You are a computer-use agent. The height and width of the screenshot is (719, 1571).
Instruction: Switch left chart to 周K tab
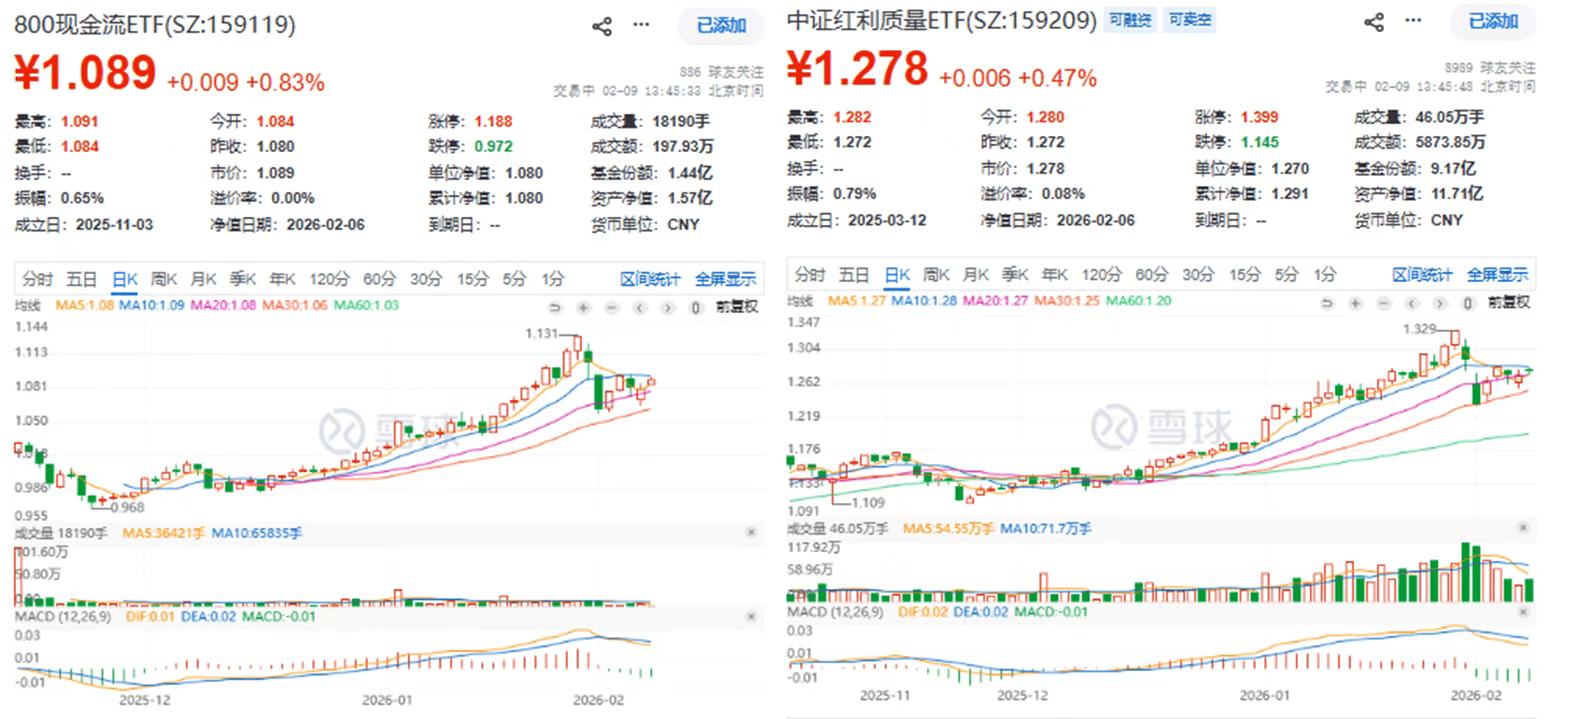(163, 279)
